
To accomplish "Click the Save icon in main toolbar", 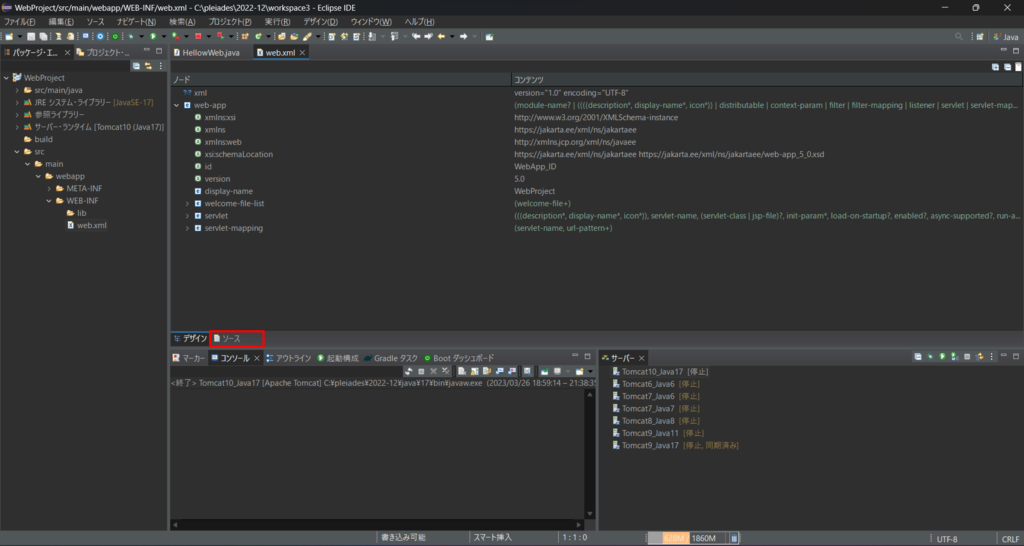I will point(32,37).
